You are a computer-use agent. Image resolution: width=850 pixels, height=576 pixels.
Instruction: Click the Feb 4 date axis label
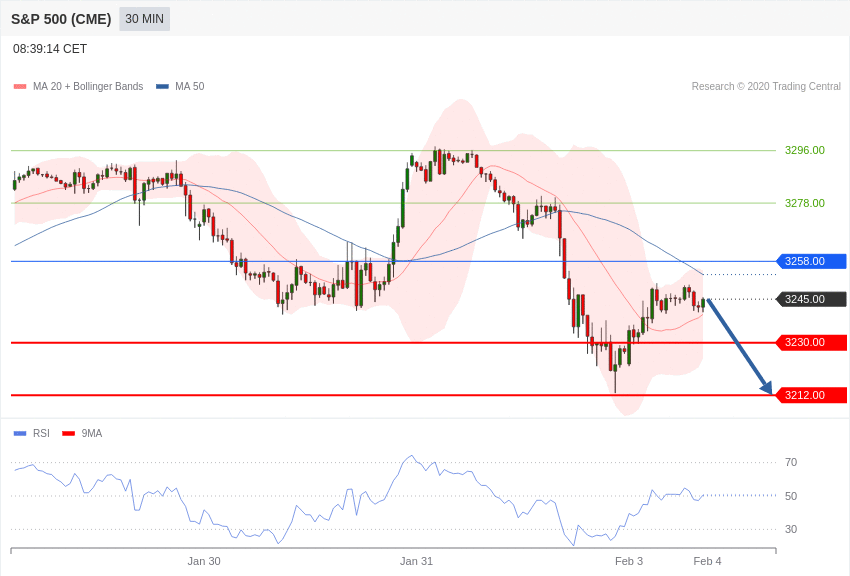[x=707, y=561]
